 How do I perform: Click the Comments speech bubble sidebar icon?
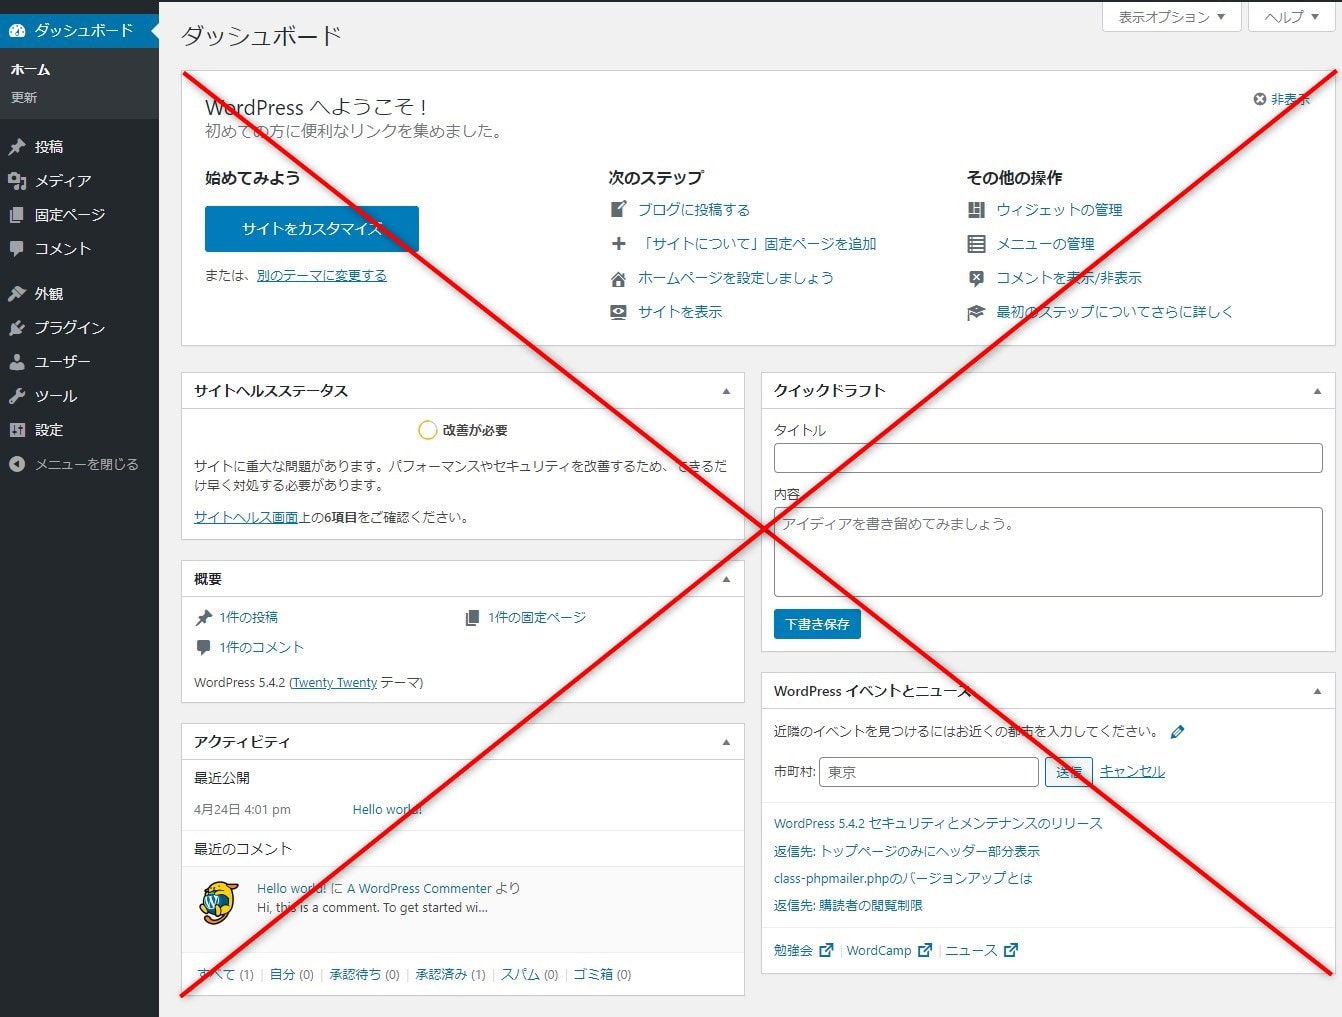[x=17, y=248]
